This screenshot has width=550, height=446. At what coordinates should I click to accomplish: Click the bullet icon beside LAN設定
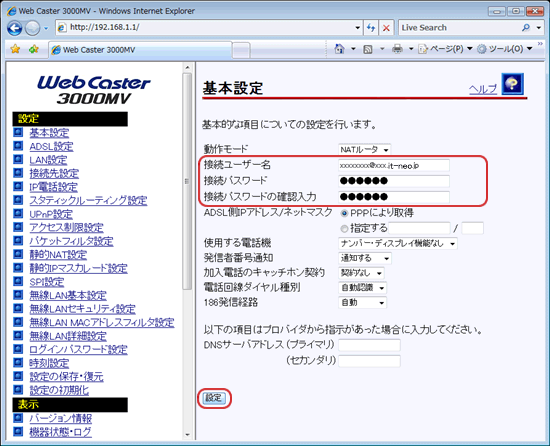tap(18, 160)
